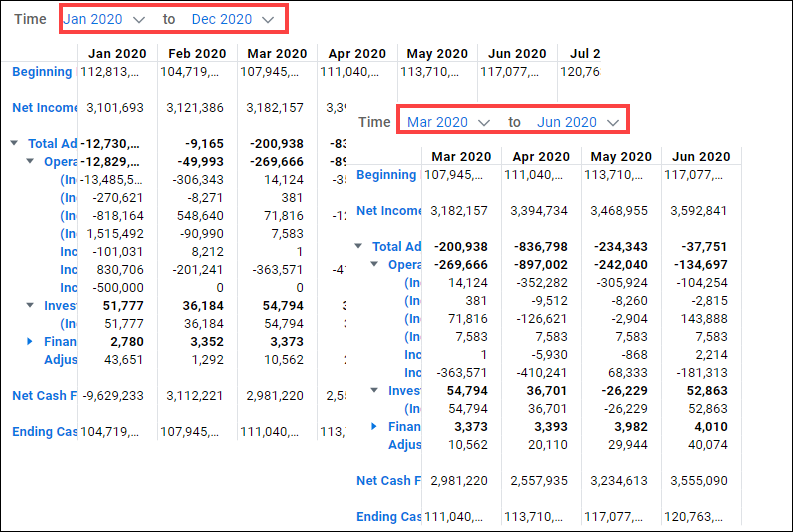Open the Jun 2020 end date dropdown
The height and width of the screenshot is (532, 793).
[x=578, y=122]
